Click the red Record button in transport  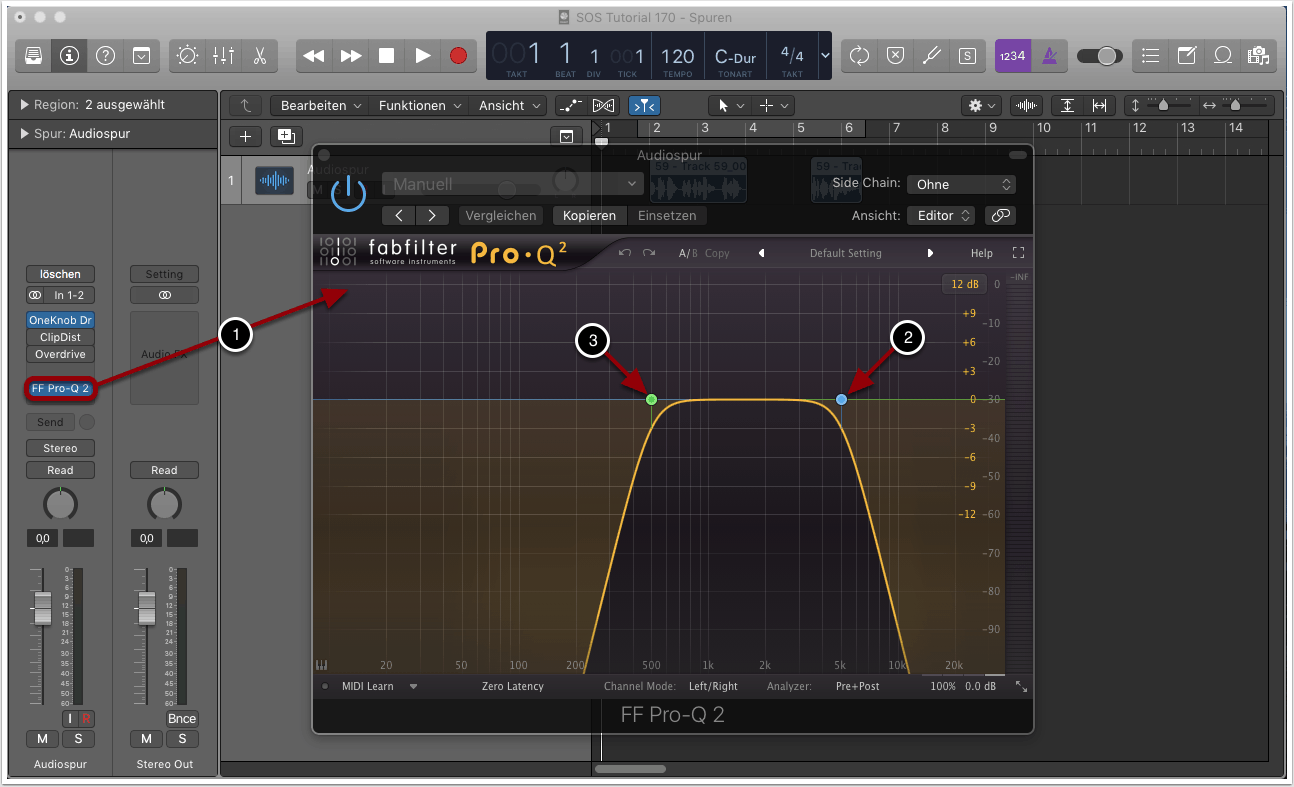click(x=458, y=56)
